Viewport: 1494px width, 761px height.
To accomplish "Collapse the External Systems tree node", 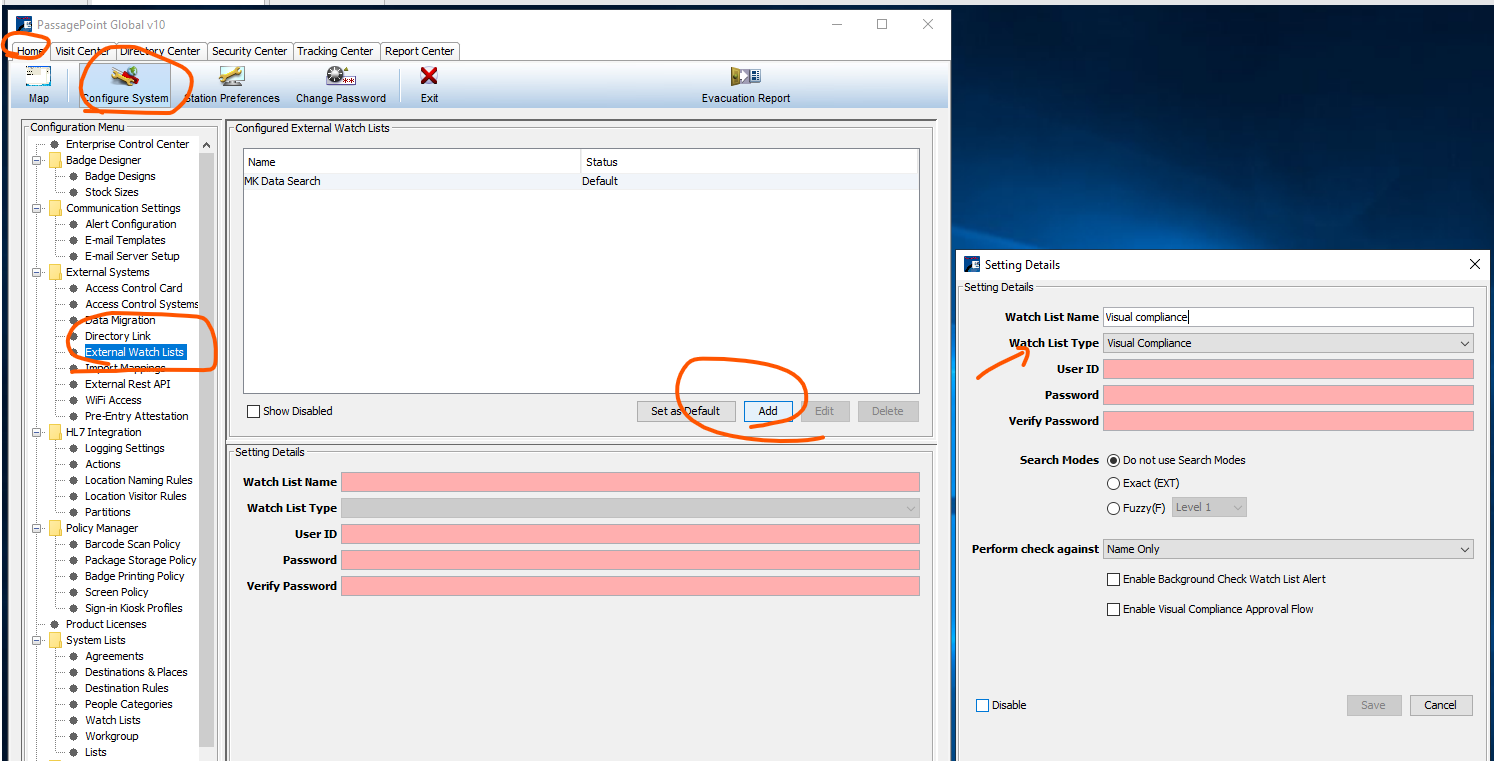I will tap(37, 272).
